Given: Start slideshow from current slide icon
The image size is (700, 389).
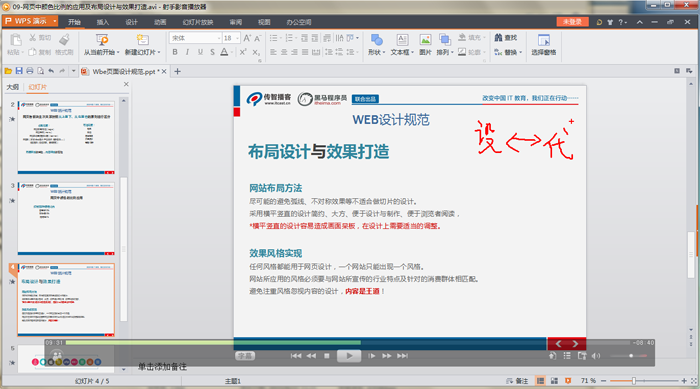Looking at the screenshot, I should point(102,40).
